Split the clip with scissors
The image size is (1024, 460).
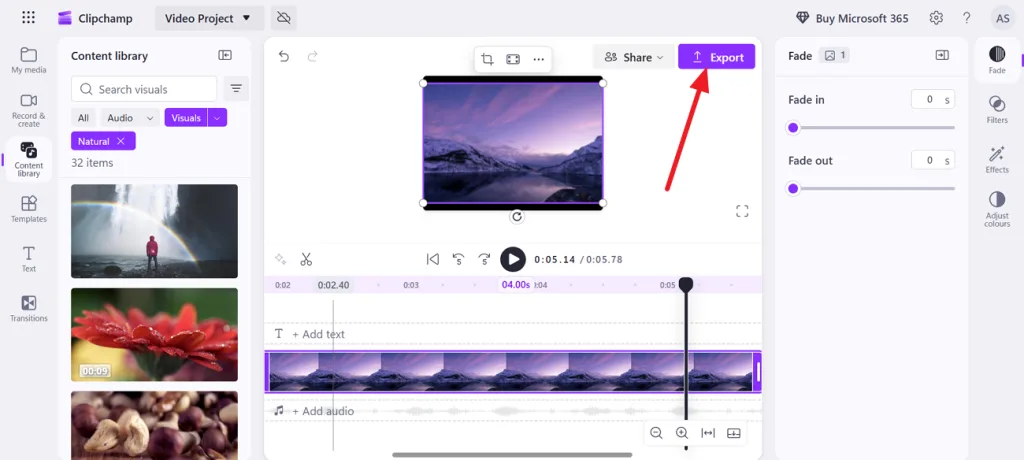click(x=306, y=259)
